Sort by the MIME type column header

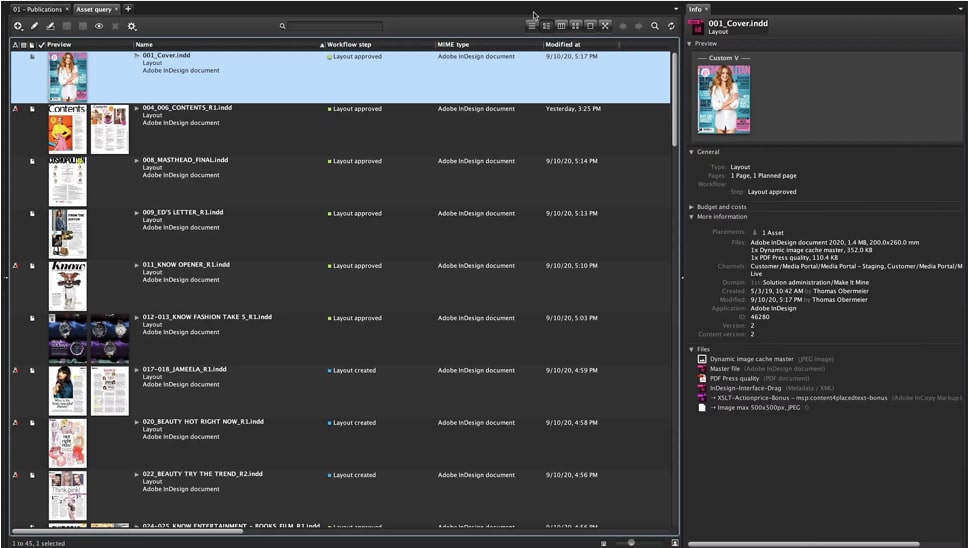(x=489, y=44)
